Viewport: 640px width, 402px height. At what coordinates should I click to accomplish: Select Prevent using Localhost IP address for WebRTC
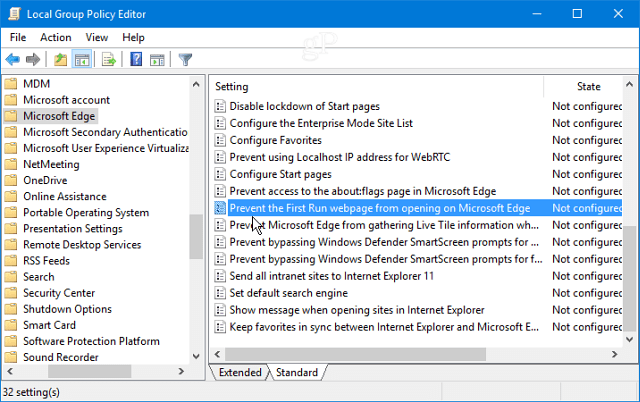tap(340, 158)
